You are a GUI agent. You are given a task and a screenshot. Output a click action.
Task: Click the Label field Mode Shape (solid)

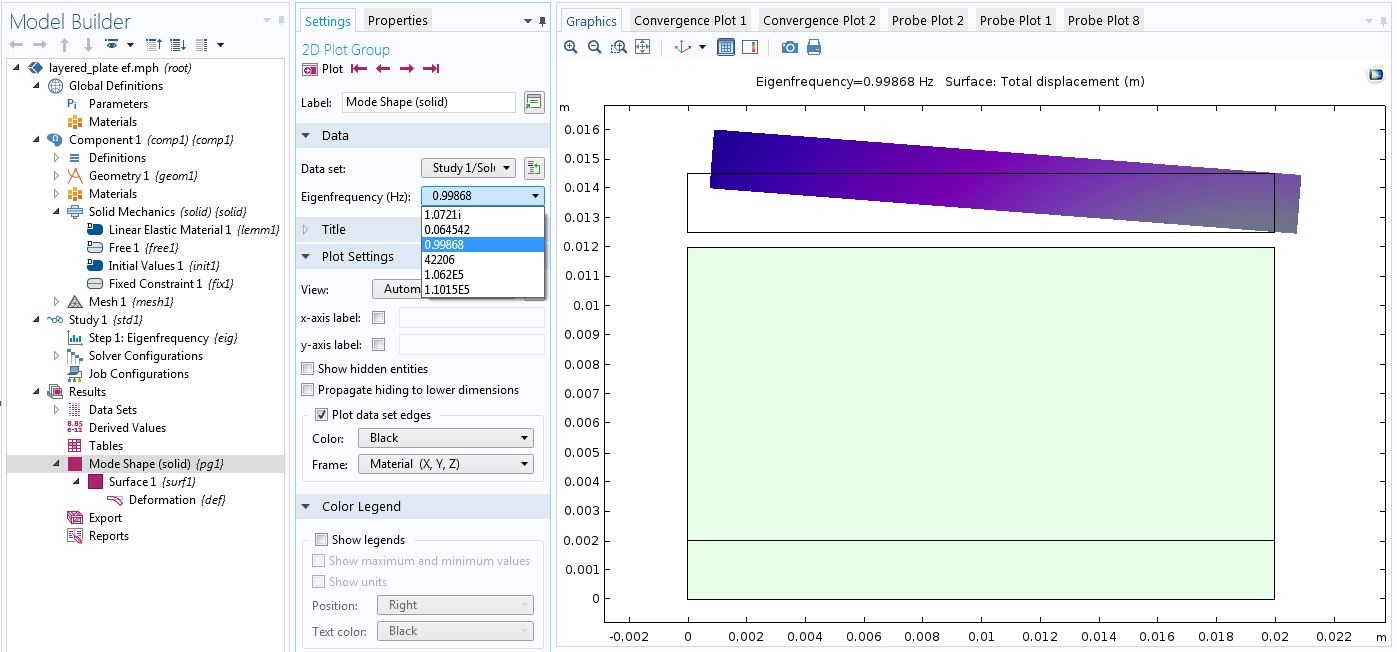429,102
